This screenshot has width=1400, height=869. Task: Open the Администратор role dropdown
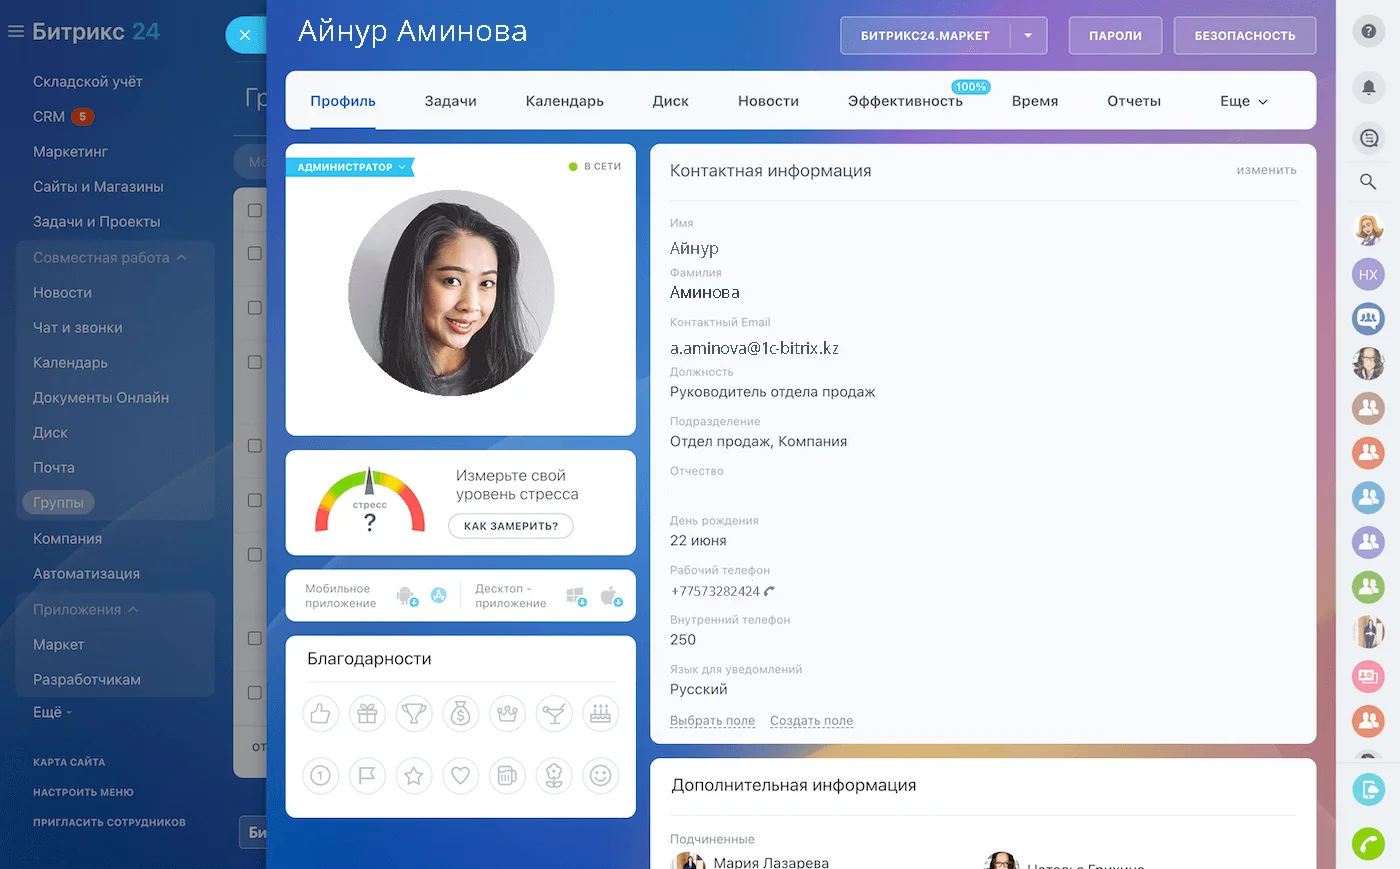[x=351, y=167]
